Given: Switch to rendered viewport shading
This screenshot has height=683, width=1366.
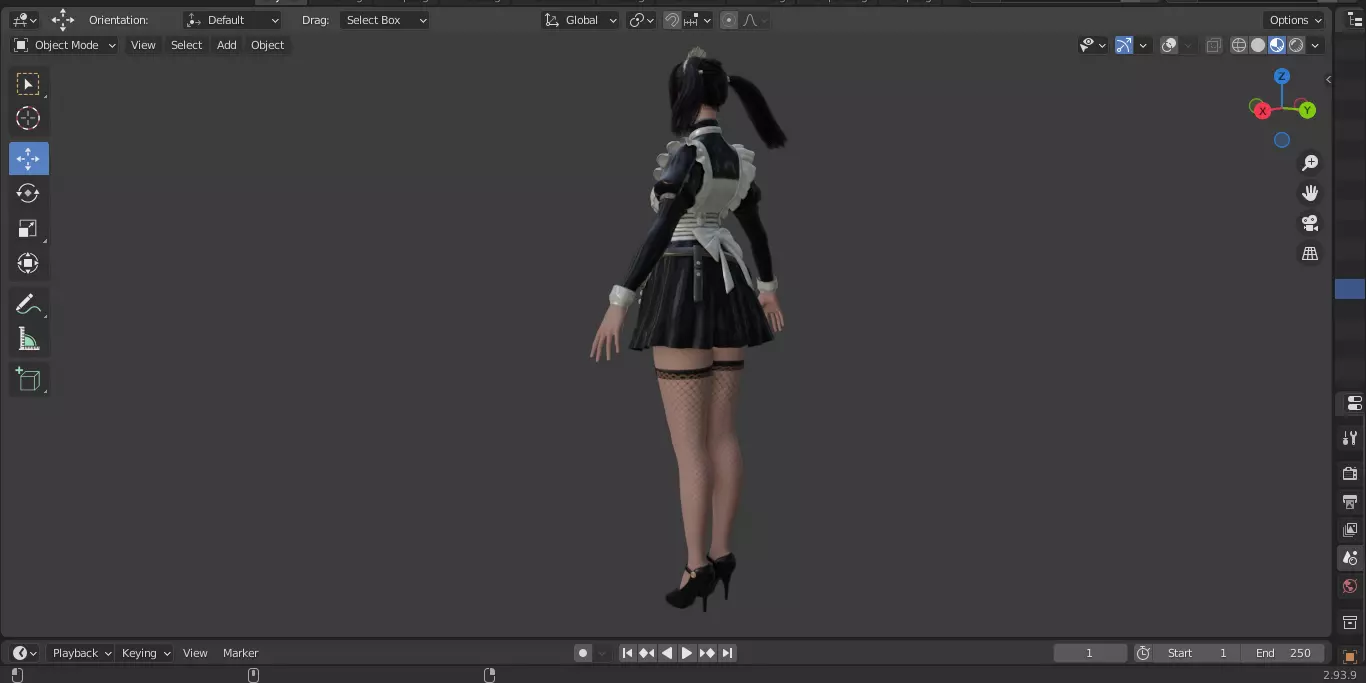Looking at the screenshot, I should 1296,45.
